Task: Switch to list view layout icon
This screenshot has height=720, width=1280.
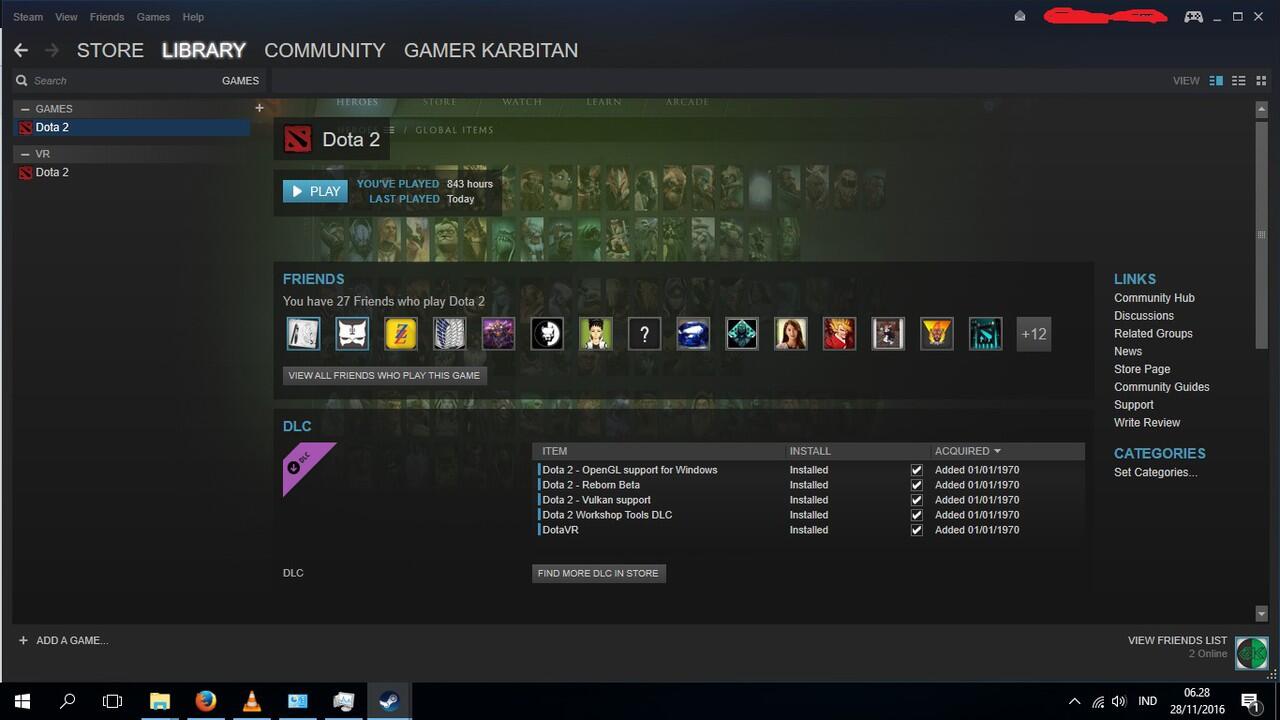Action: click(x=1238, y=81)
